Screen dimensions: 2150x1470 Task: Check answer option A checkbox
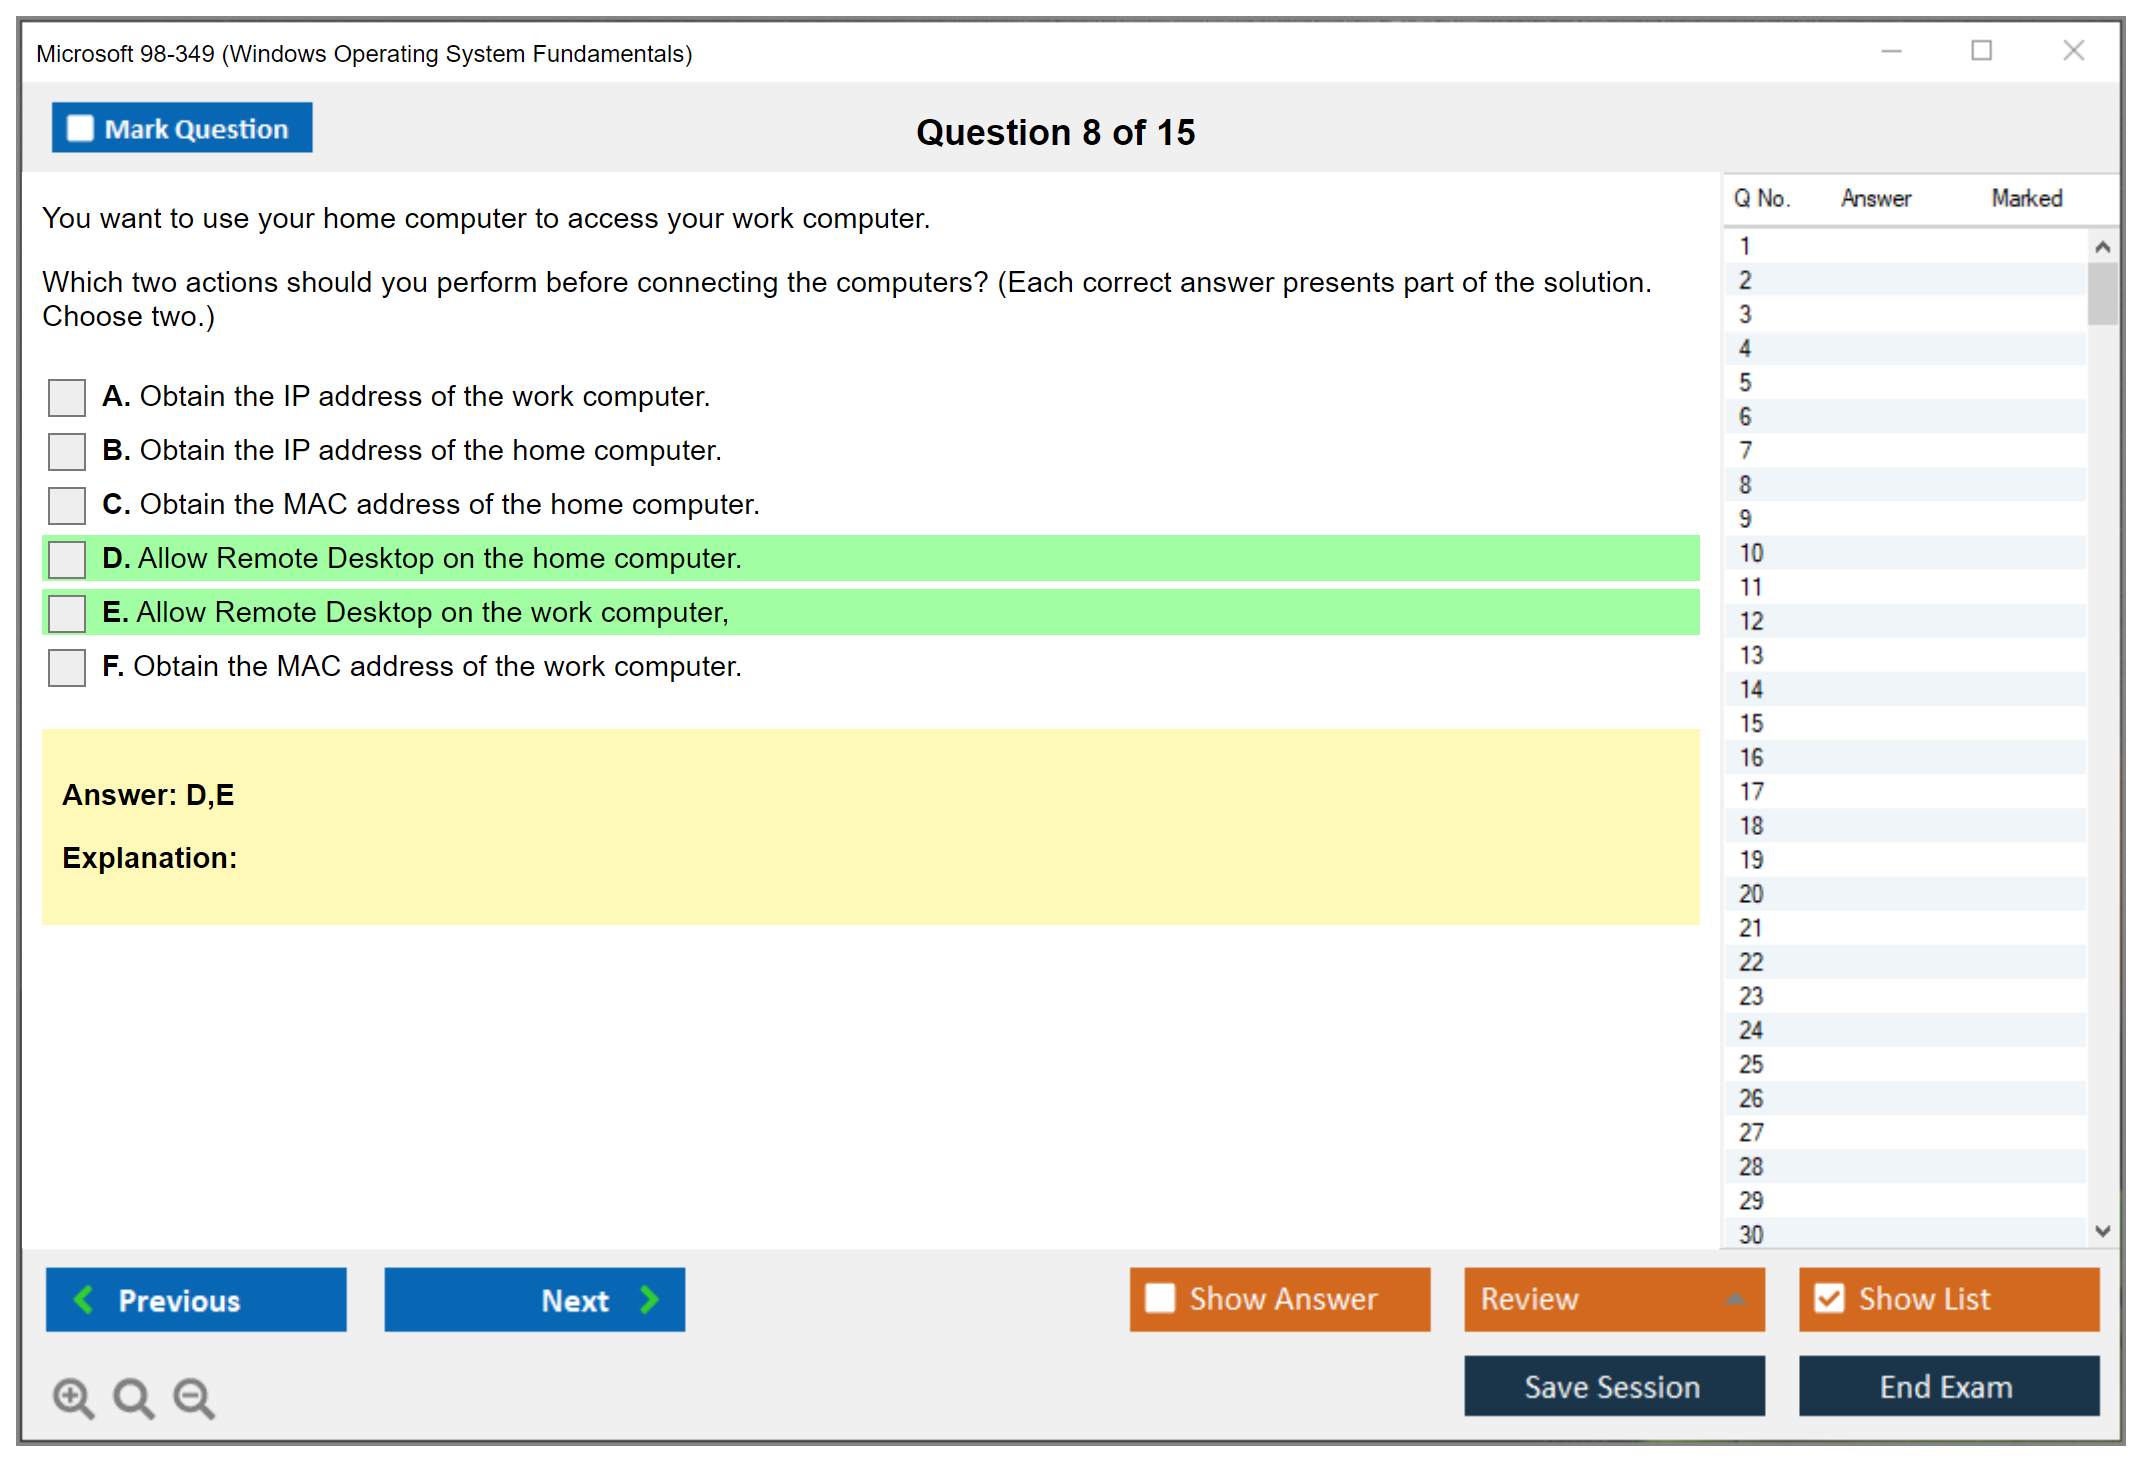click(67, 397)
